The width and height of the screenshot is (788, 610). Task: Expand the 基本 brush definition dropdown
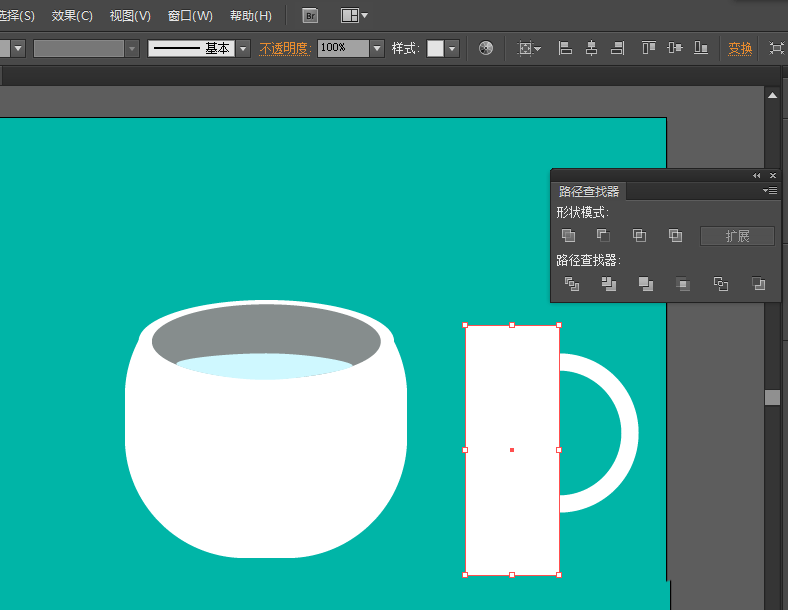243,49
